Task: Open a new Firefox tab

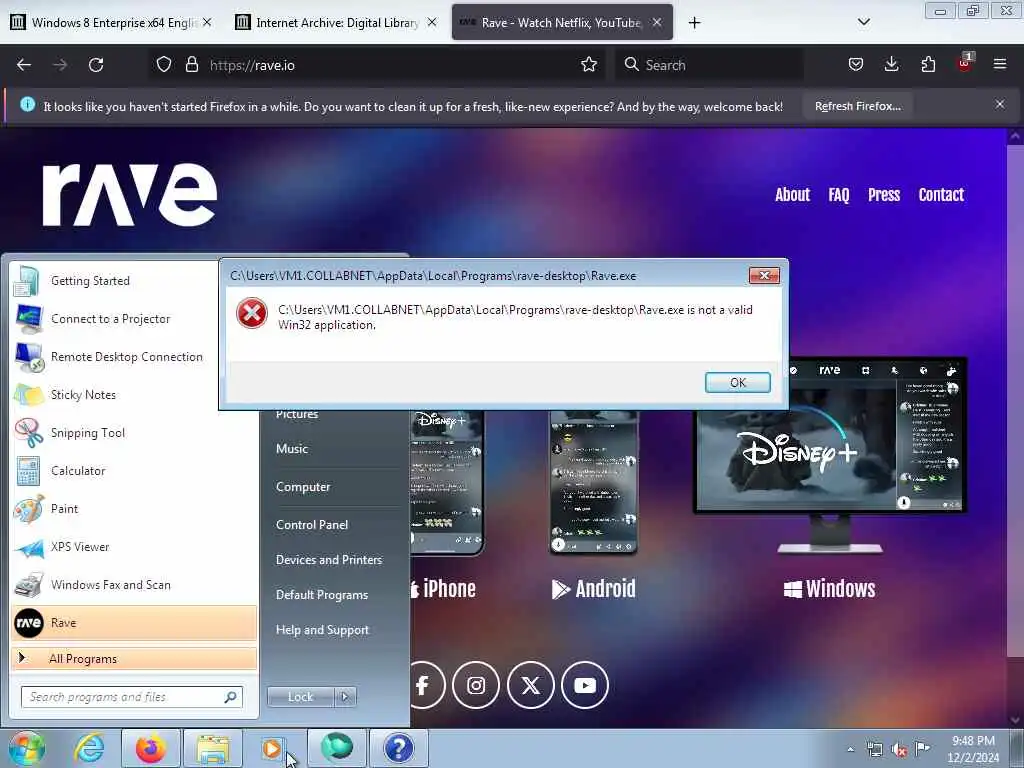Action: point(694,23)
